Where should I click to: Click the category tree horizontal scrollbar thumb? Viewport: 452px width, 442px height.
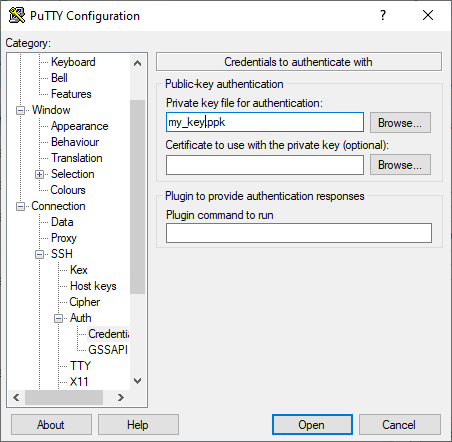[64, 397]
